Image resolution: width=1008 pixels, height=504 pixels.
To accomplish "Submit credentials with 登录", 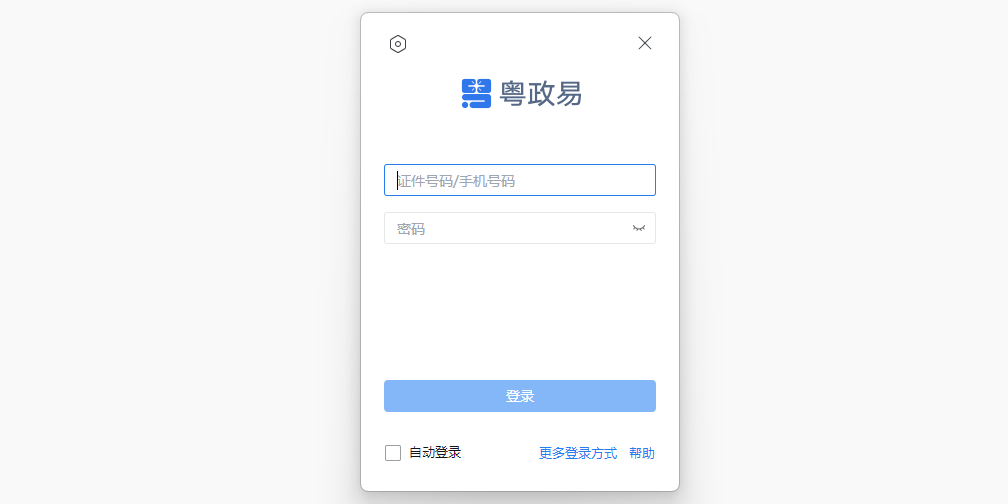I will click(520, 396).
